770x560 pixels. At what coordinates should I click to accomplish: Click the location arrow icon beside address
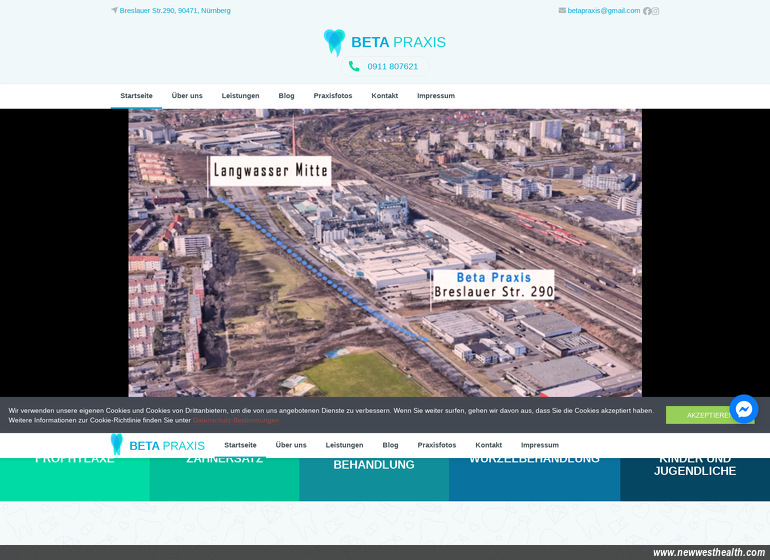pyautogui.click(x=114, y=10)
